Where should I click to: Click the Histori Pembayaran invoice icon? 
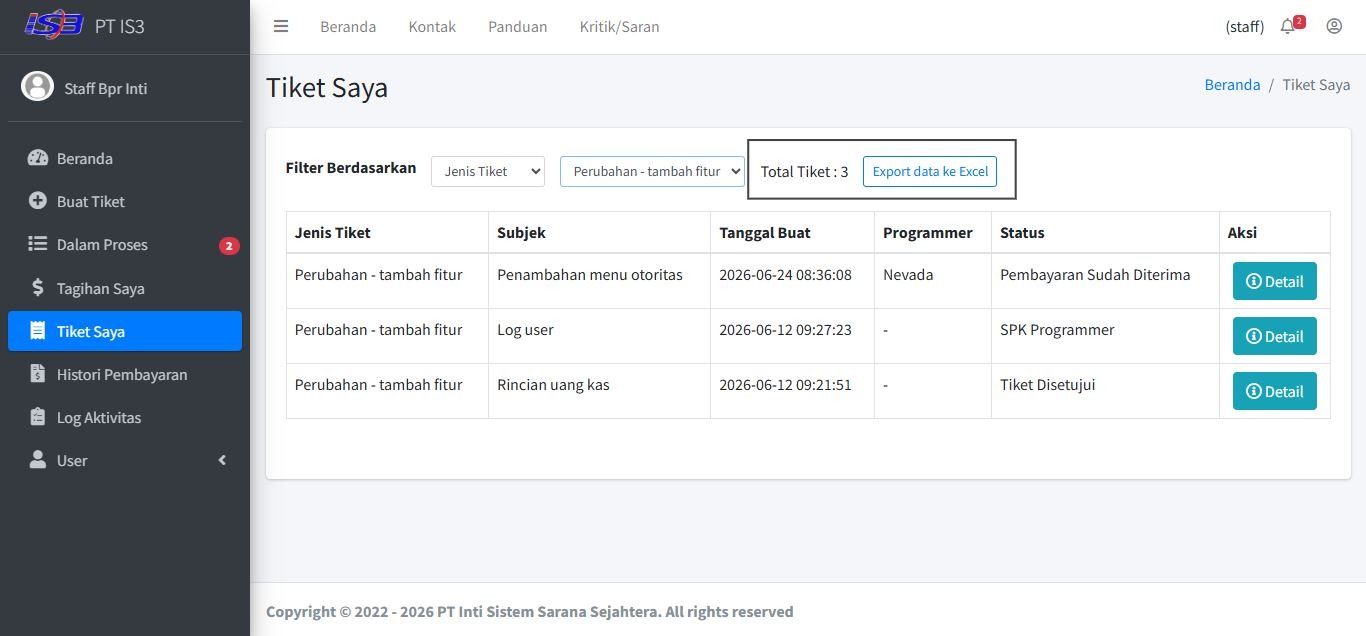point(38,374)
